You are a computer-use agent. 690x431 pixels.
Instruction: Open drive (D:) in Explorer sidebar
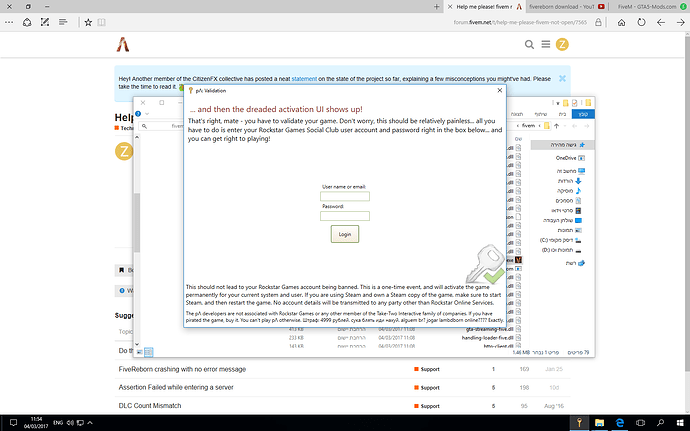coord(562,250)
